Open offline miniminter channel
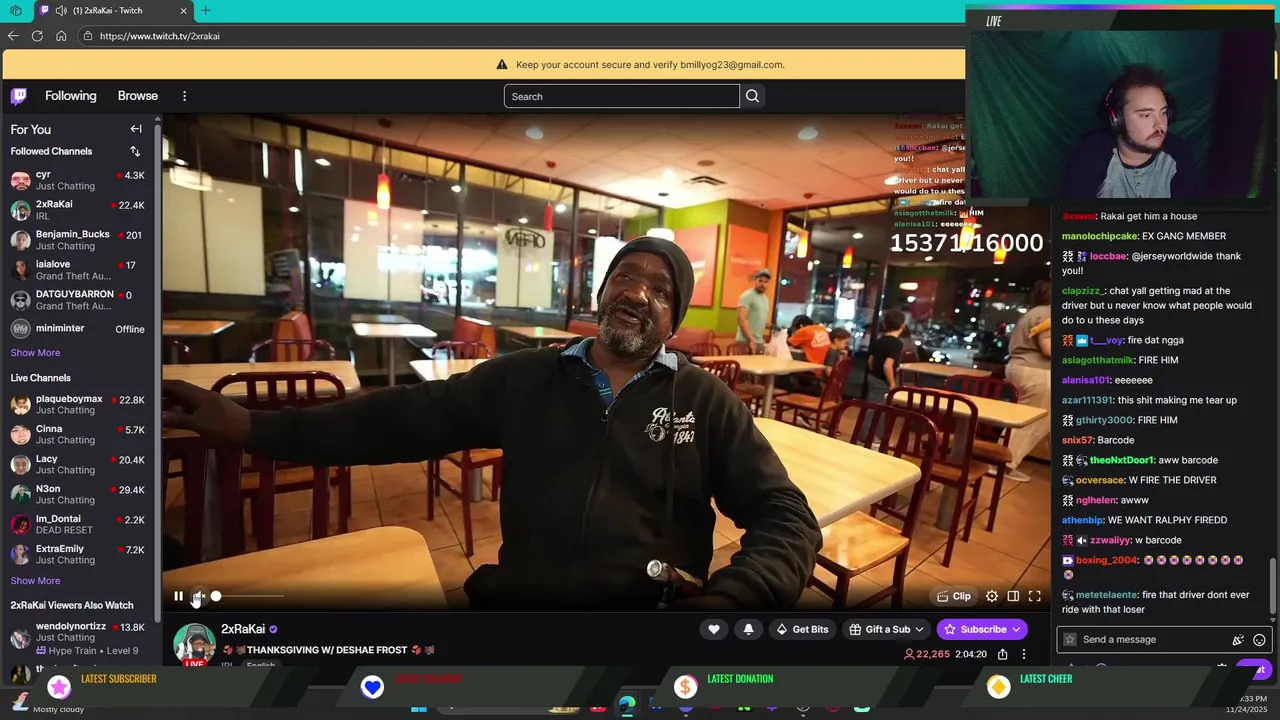 (x=78, y=329)
